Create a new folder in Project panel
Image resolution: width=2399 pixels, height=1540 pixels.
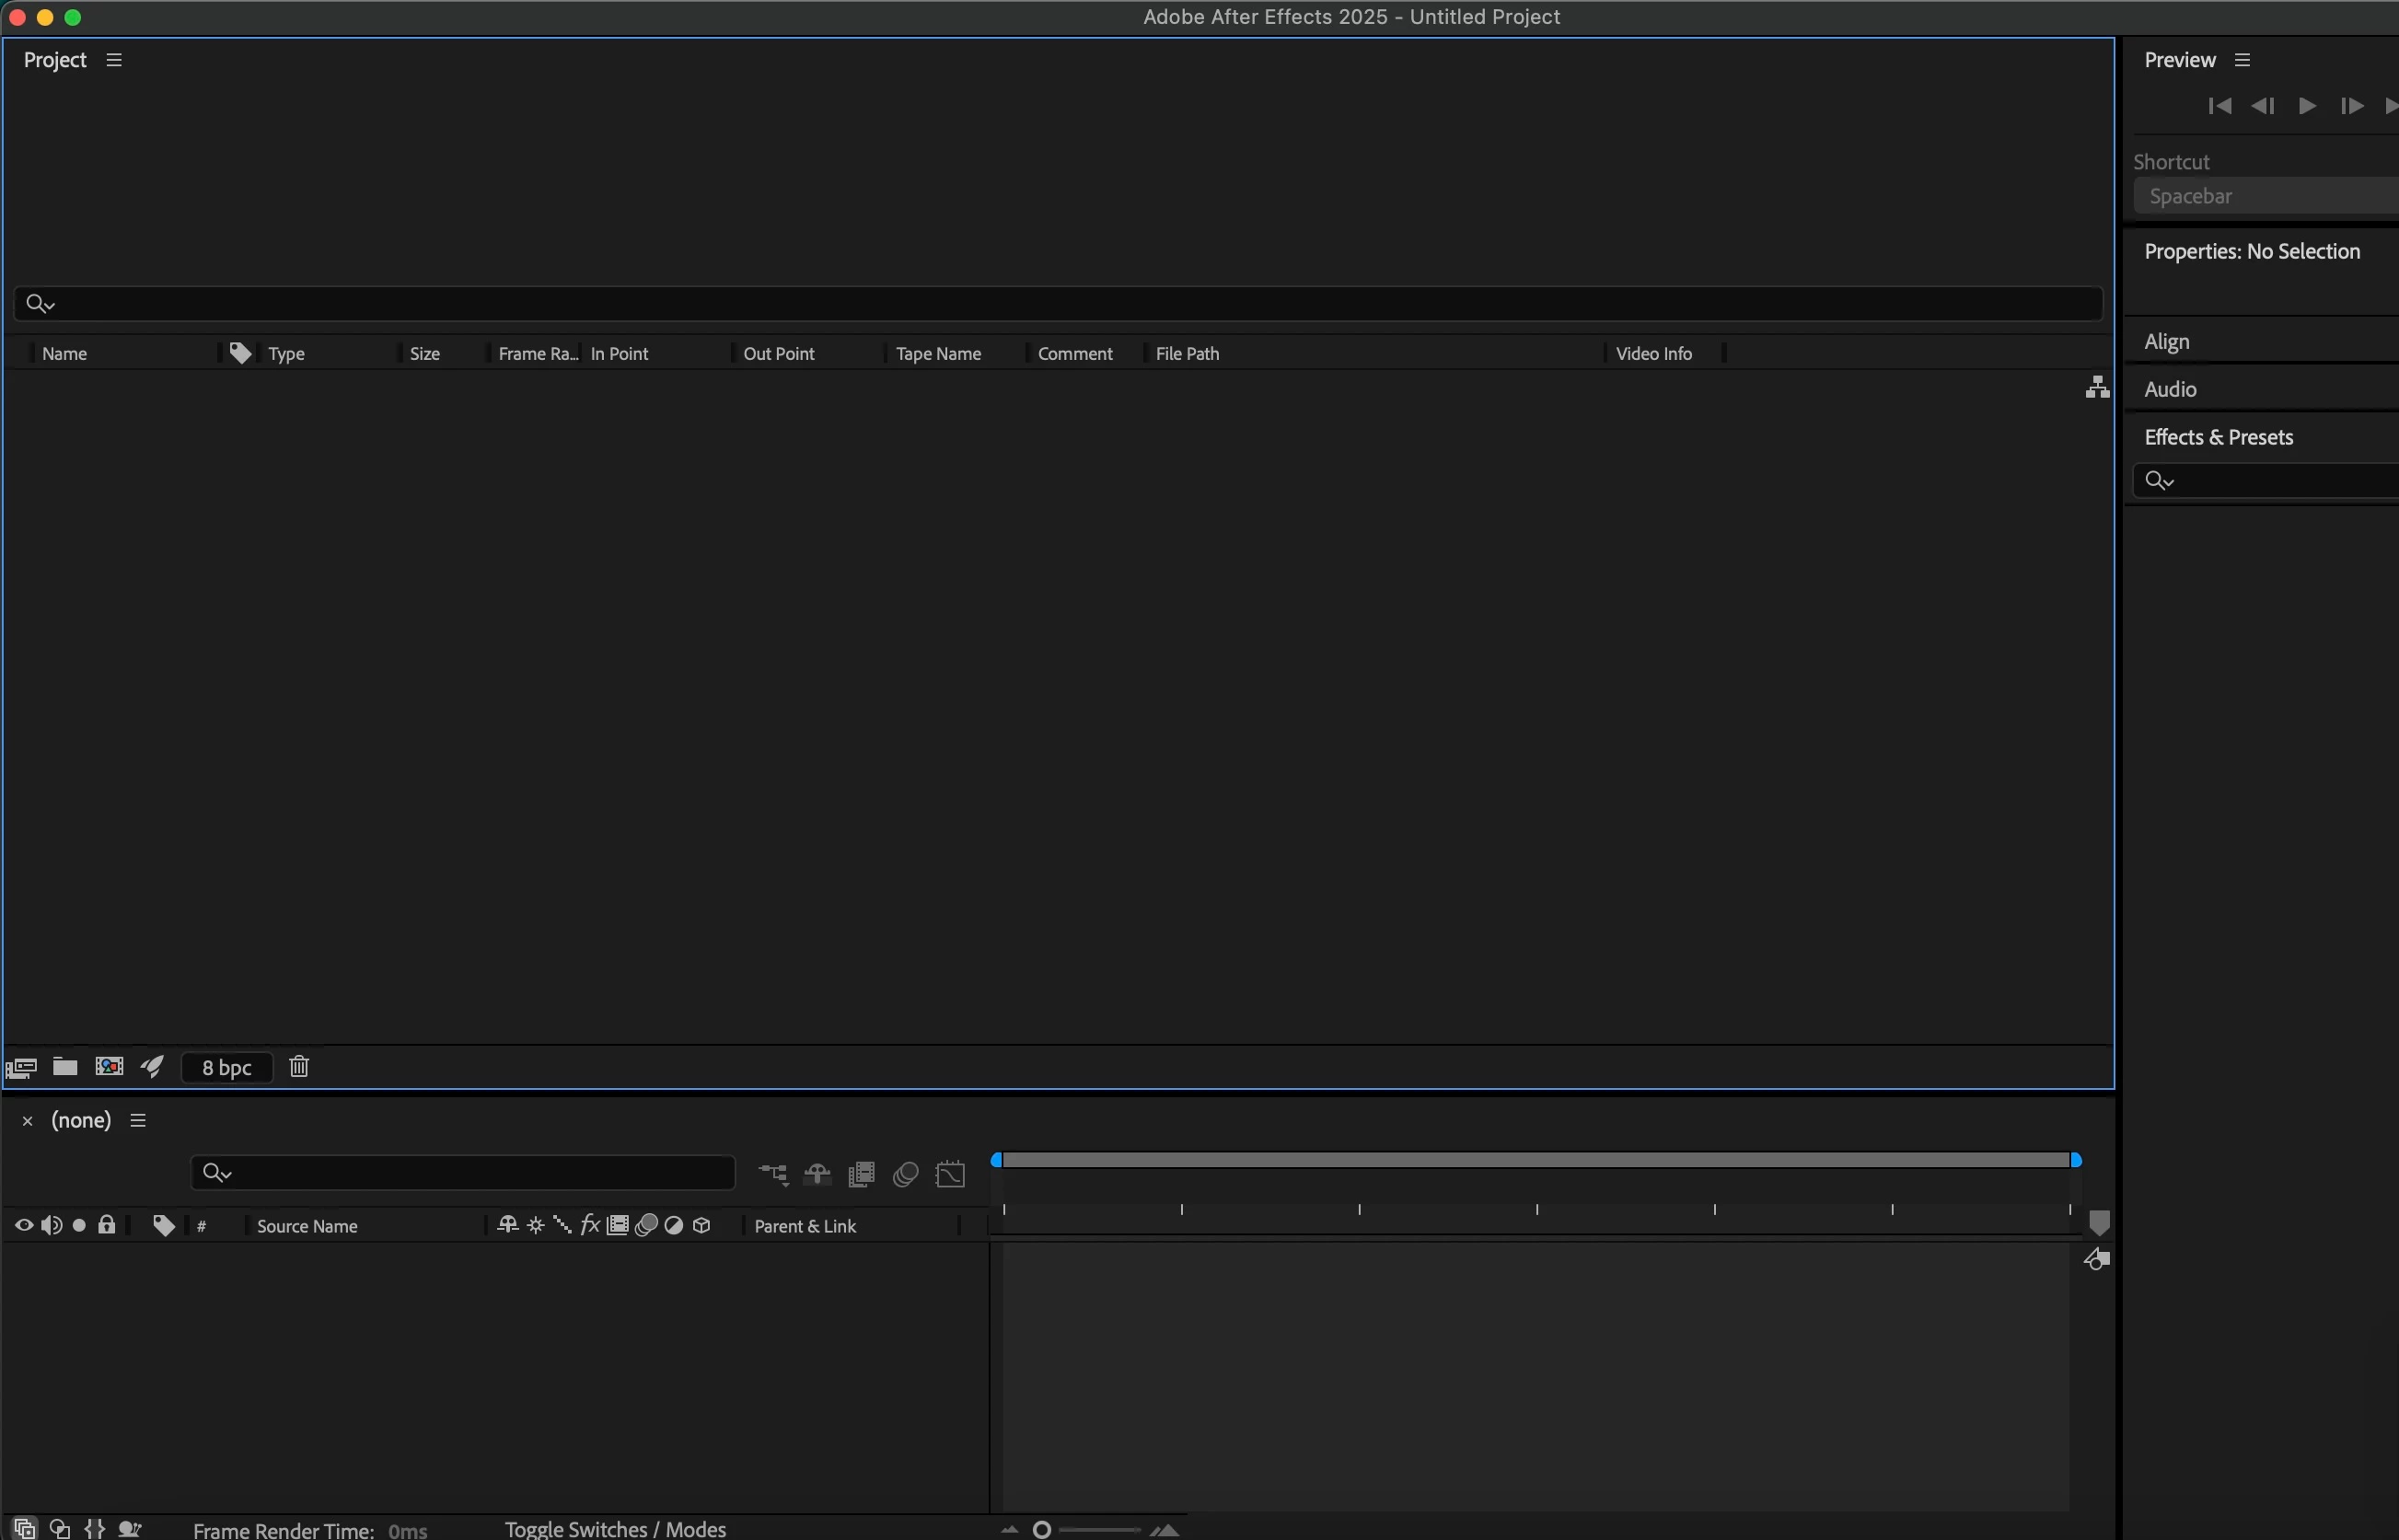(x=65, y=1066)
